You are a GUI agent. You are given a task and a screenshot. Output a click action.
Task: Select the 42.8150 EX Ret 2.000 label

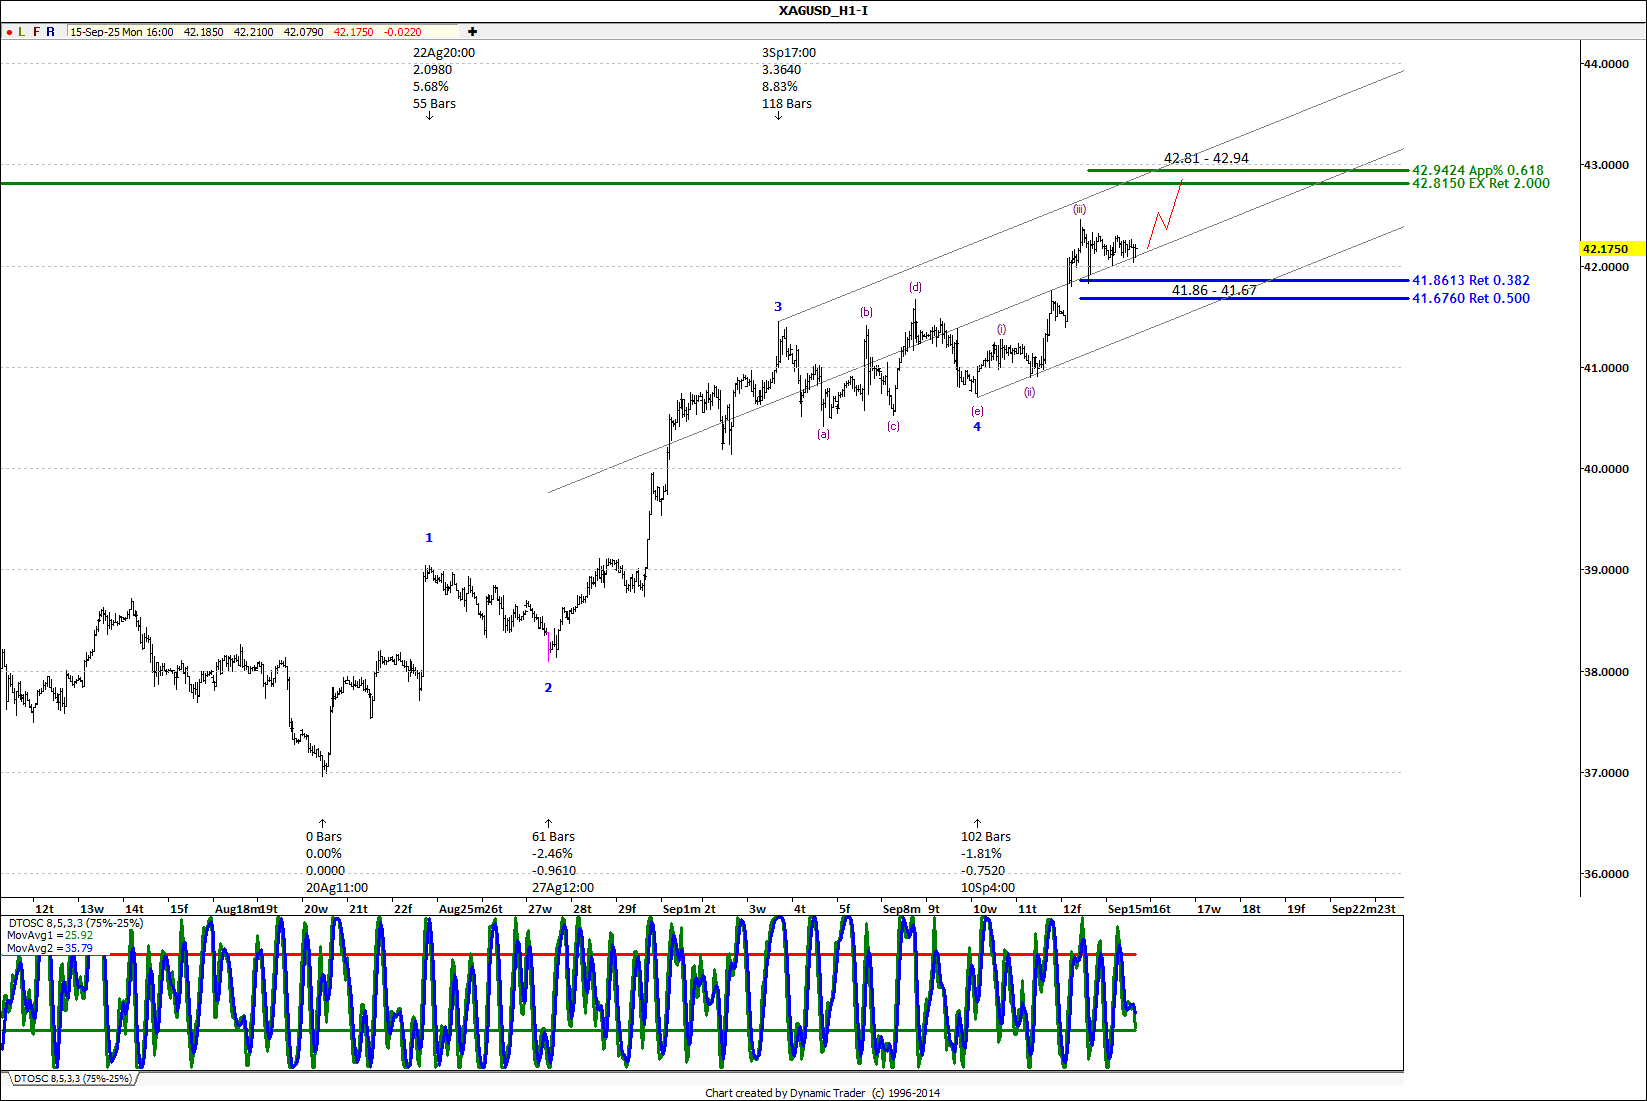tap(1480, 184)
